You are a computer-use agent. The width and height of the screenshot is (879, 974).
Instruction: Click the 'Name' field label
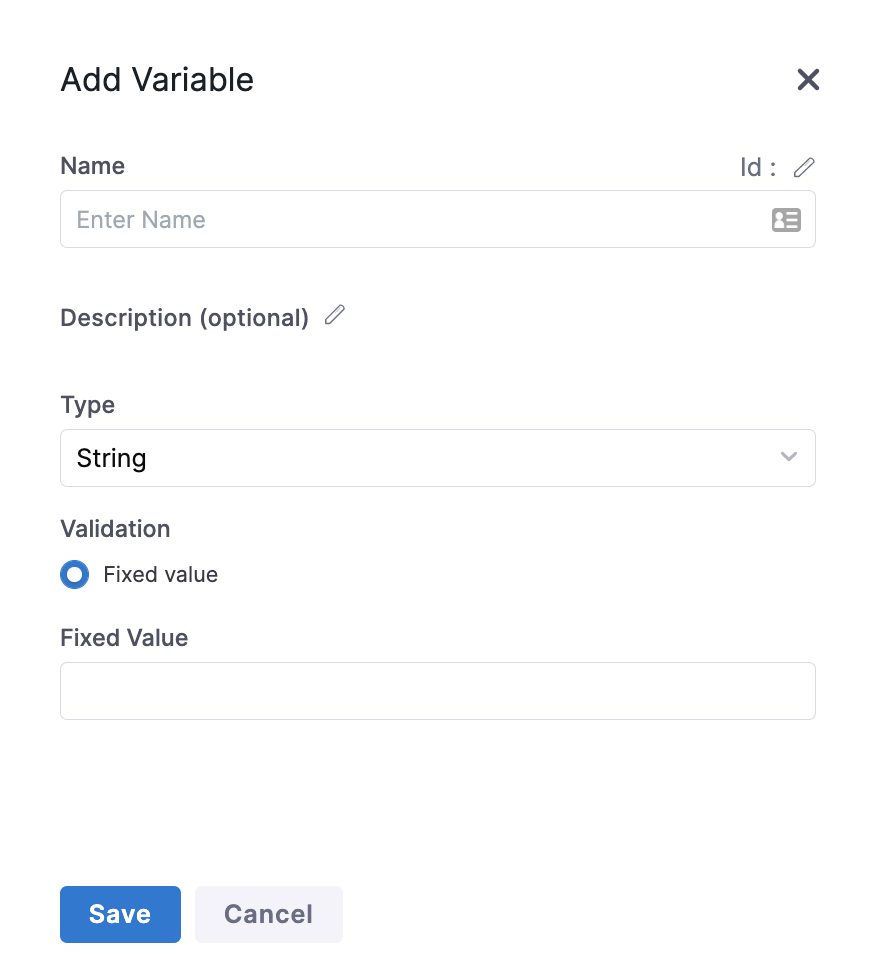[x=92, y=166]
